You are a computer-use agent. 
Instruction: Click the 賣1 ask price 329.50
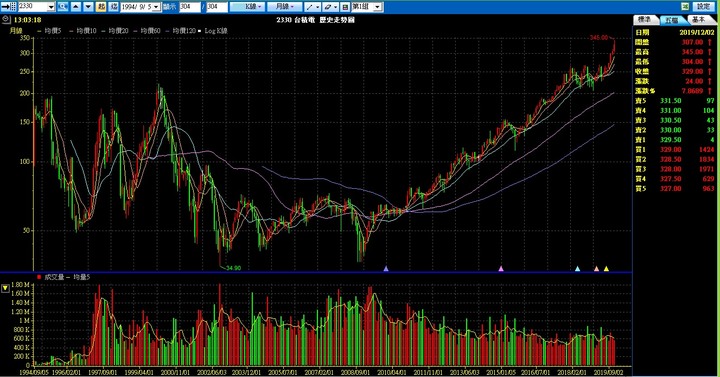(x=671, y=140)
